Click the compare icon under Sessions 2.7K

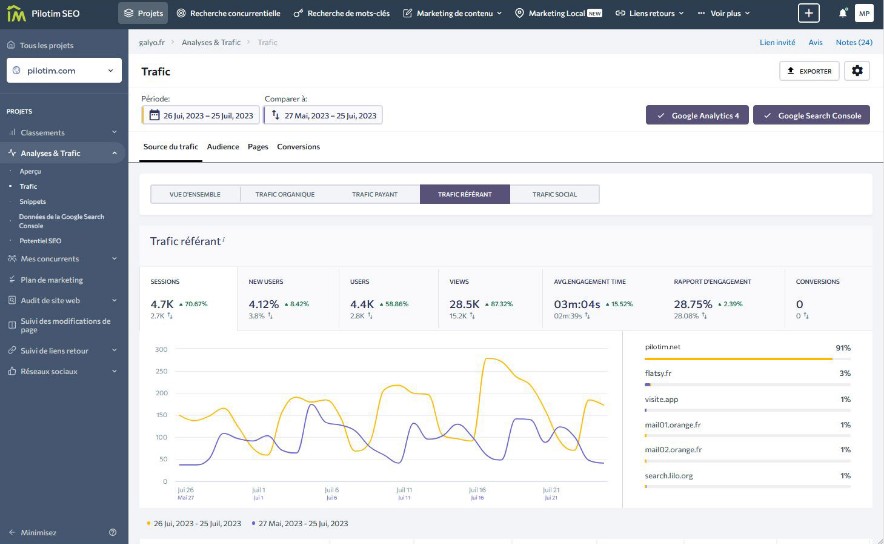point(170,316)
